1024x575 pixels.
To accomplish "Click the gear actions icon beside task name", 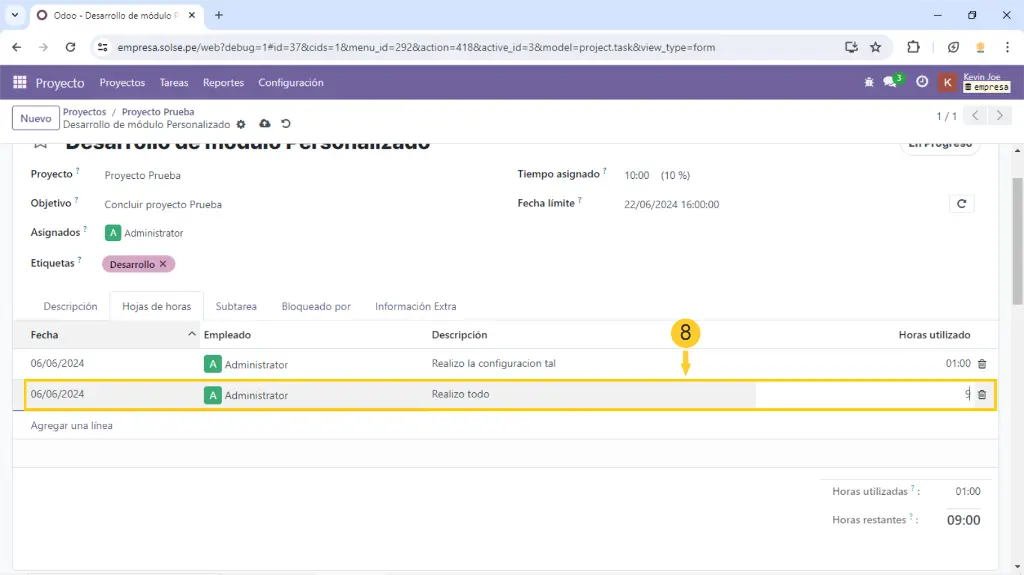I will pyautogui.click(x=240, y=125).
